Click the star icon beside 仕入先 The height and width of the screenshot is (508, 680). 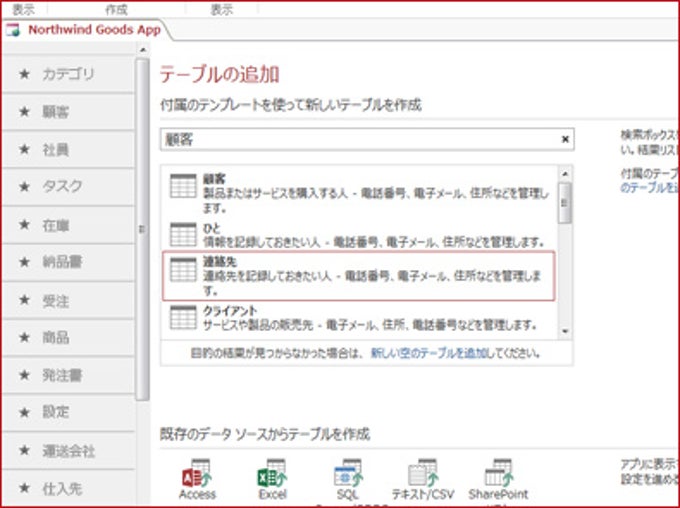(x=25, y=488)
